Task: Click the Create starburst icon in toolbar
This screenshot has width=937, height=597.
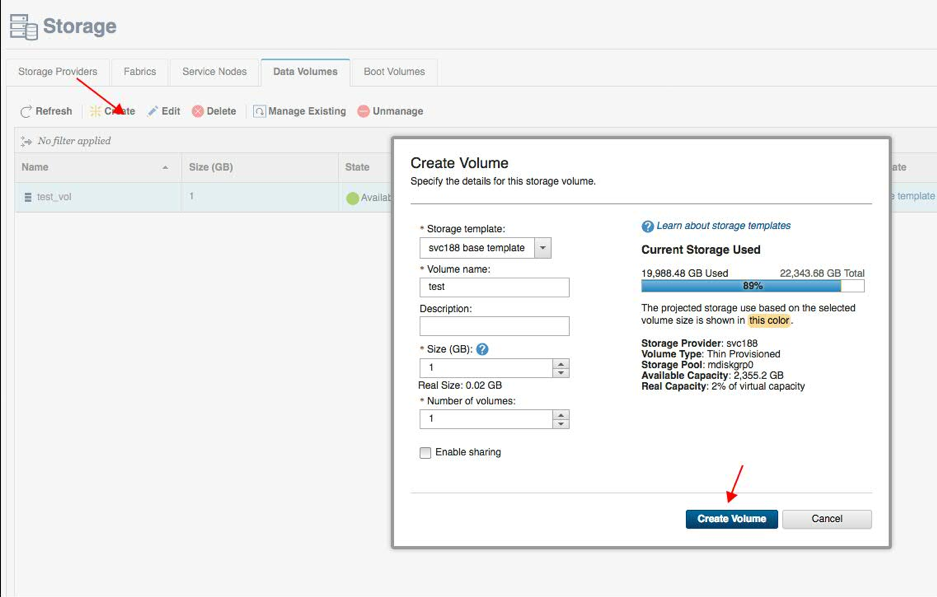Action: 95,111
